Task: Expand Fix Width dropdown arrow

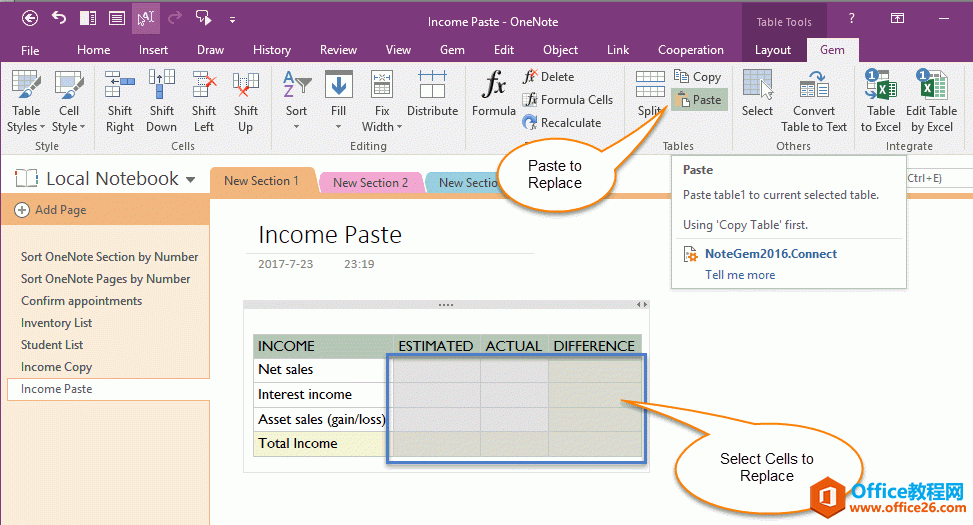Action: pos(399,127)
